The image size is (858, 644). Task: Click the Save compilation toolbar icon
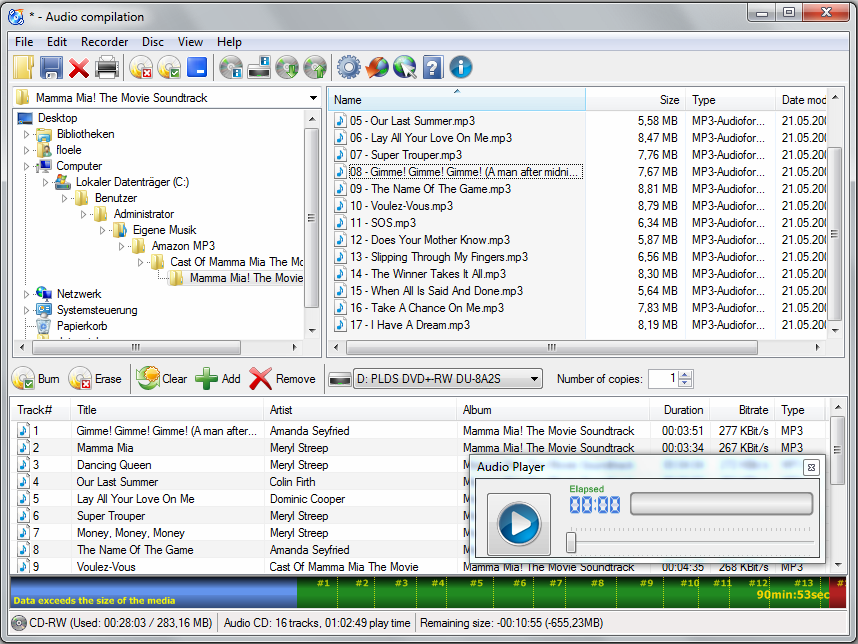[52, 67]
